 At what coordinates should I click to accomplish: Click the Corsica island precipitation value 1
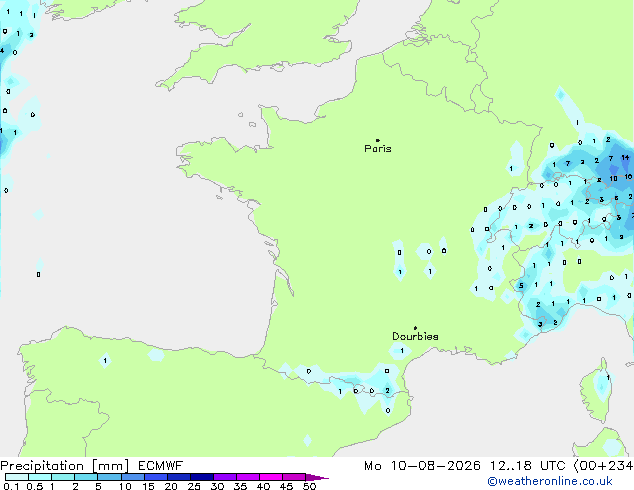click(x=608, y=378)
